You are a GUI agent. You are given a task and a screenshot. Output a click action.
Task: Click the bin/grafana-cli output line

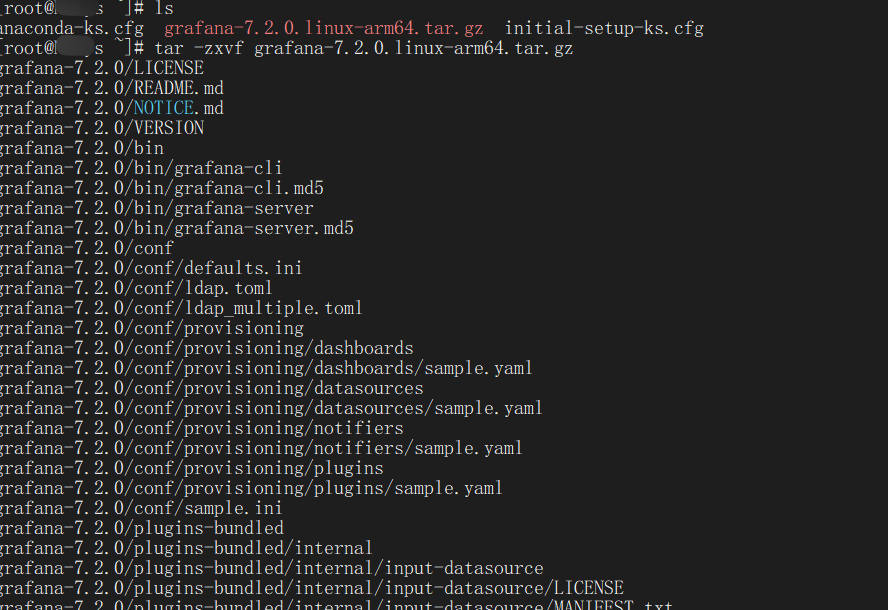click(x=140, y=168)
